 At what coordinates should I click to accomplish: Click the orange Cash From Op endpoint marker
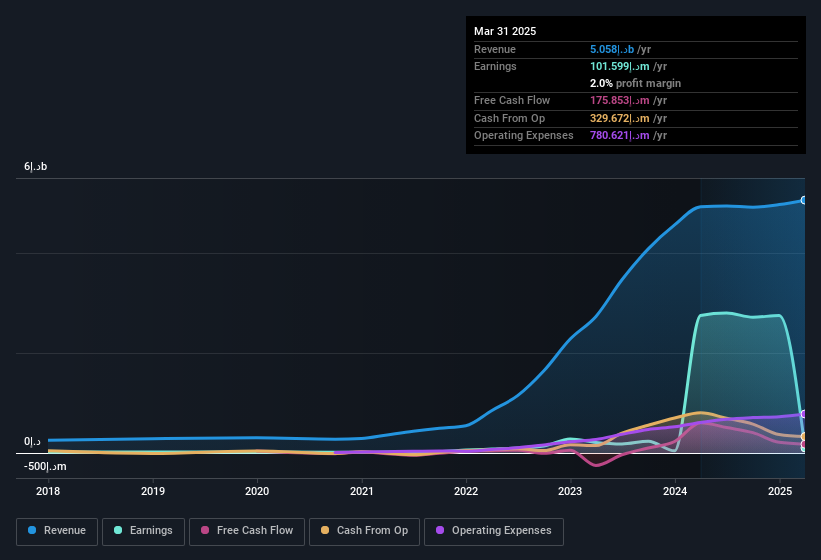tap(804, 436)
